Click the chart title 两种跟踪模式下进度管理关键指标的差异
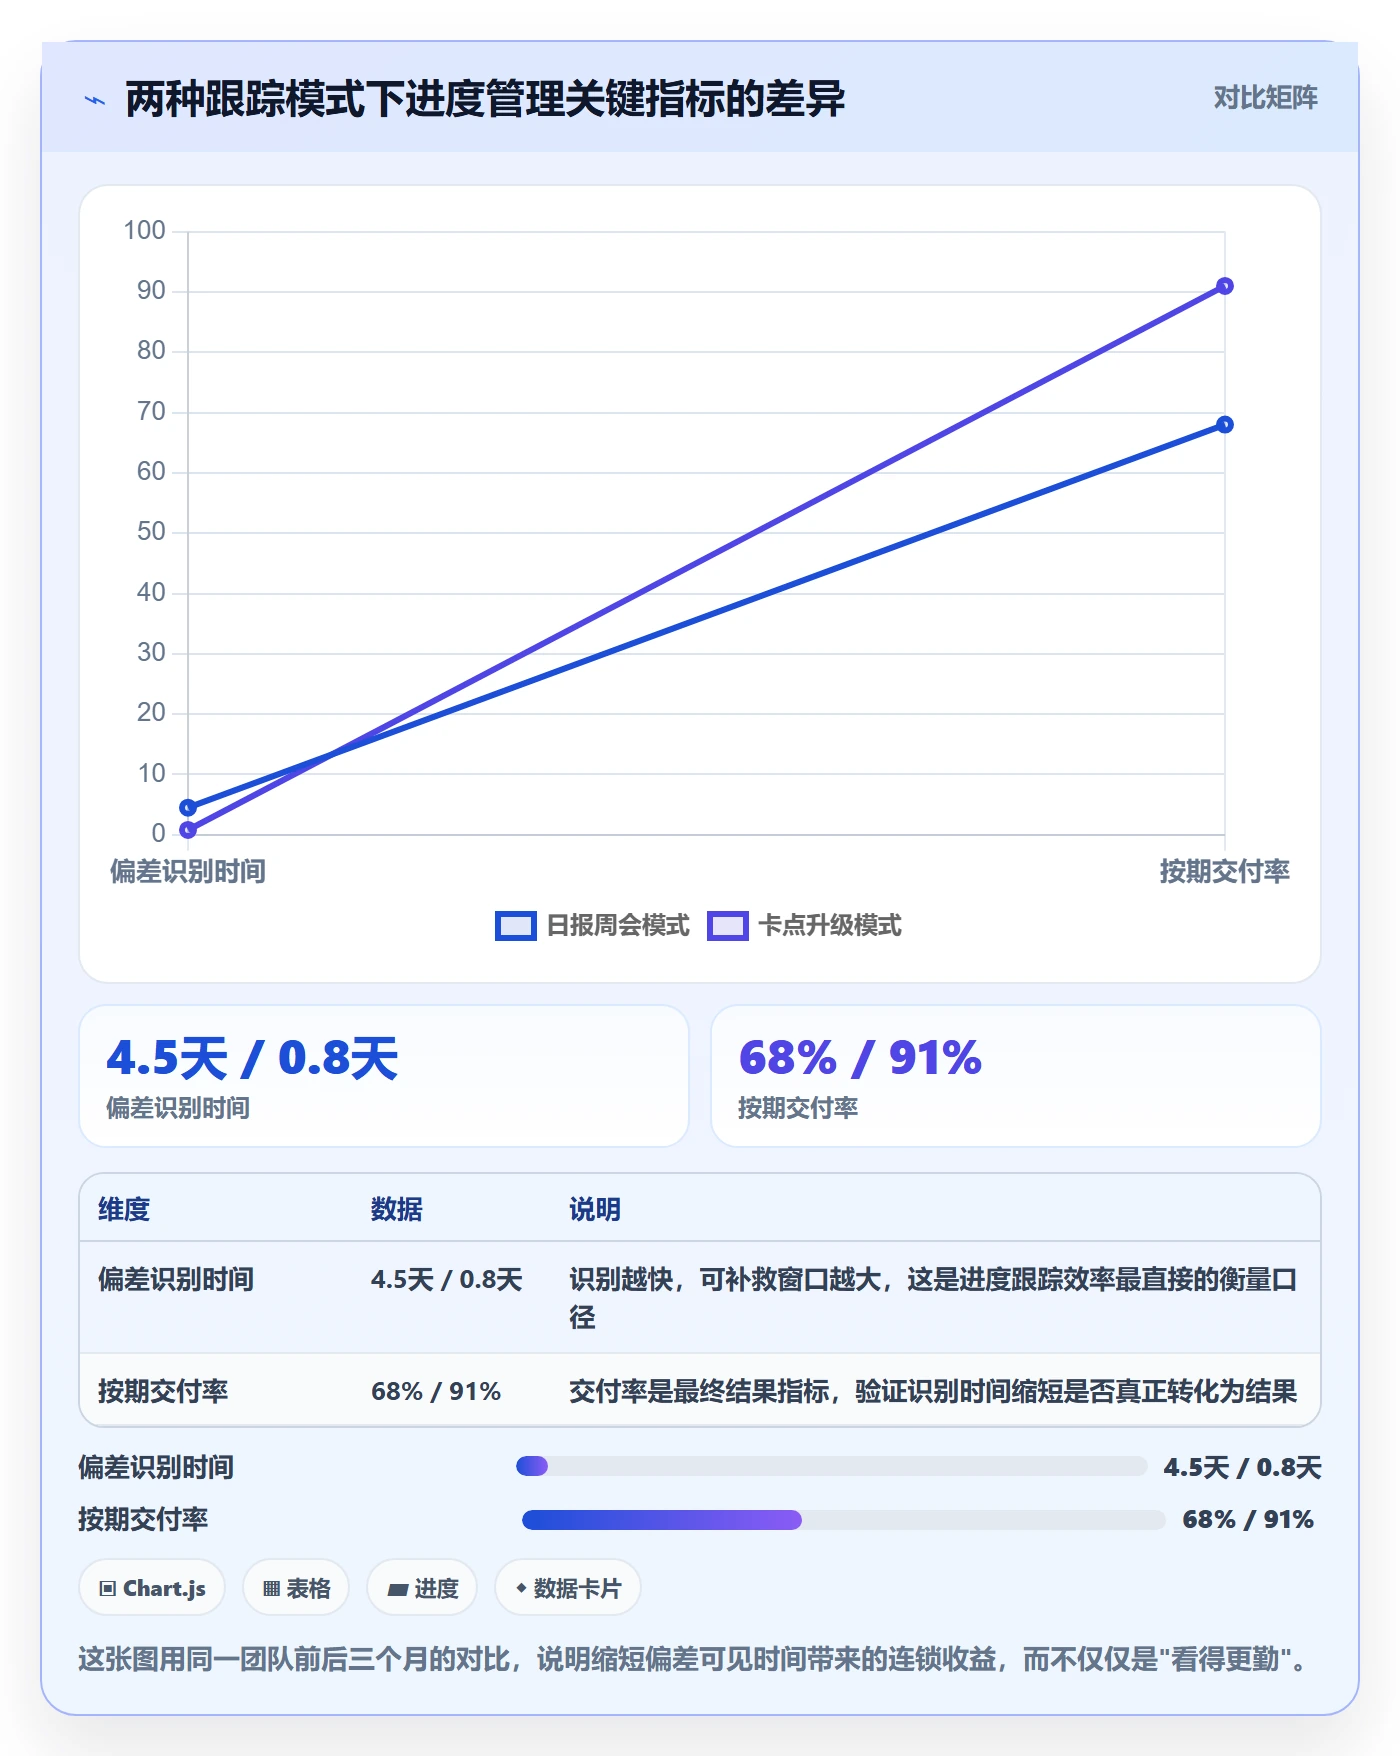The image size is (1400, 1756). point(485,99)
